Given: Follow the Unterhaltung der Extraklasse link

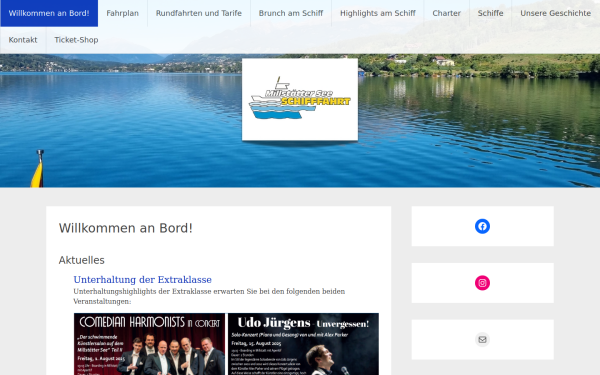Looking at the screenshot, I should [x=142, y=280].
